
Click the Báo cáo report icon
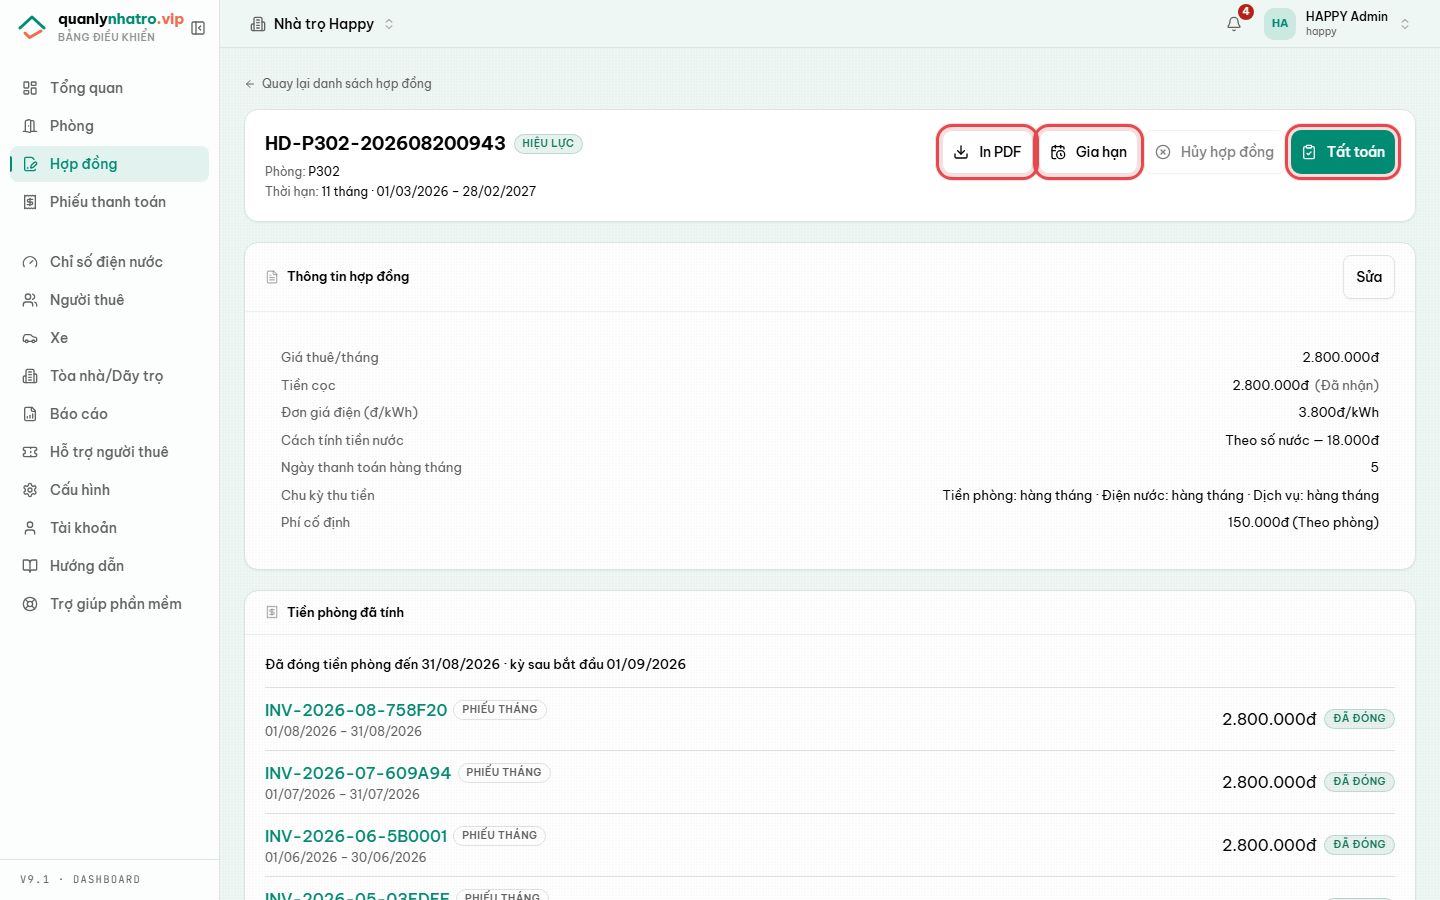(30, 414)
